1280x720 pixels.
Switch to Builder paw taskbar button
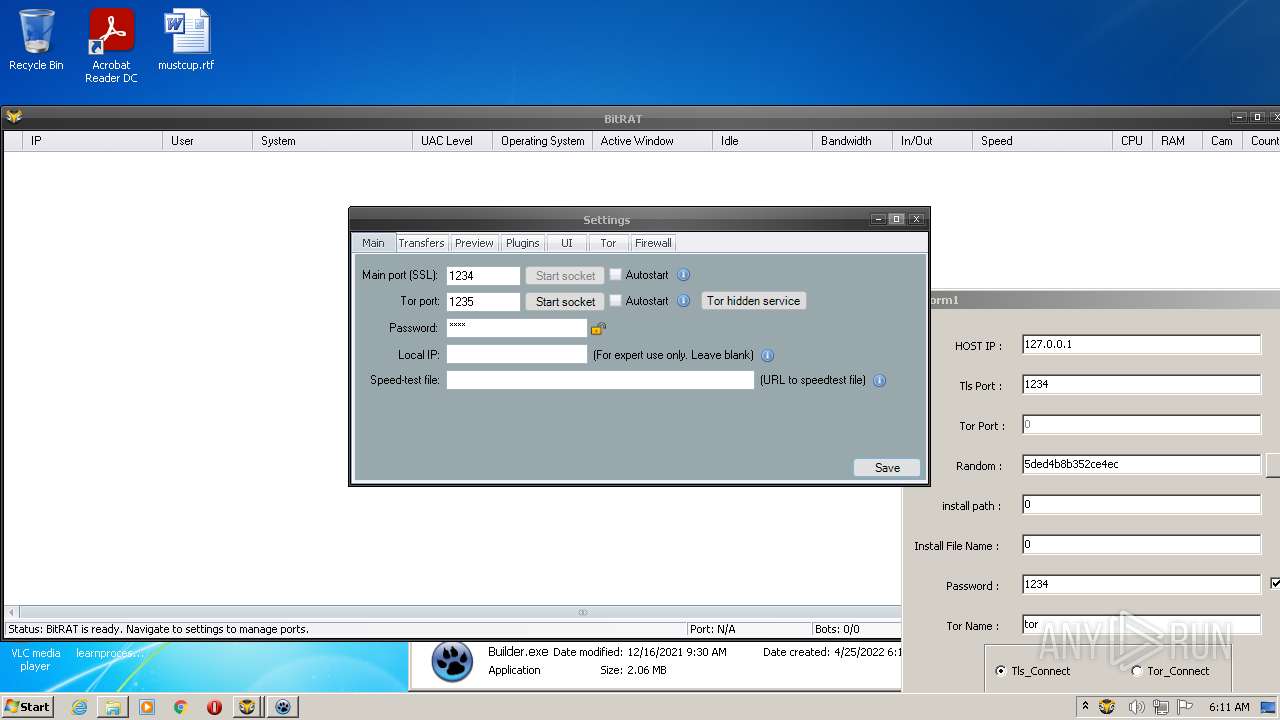pos(283,707)
